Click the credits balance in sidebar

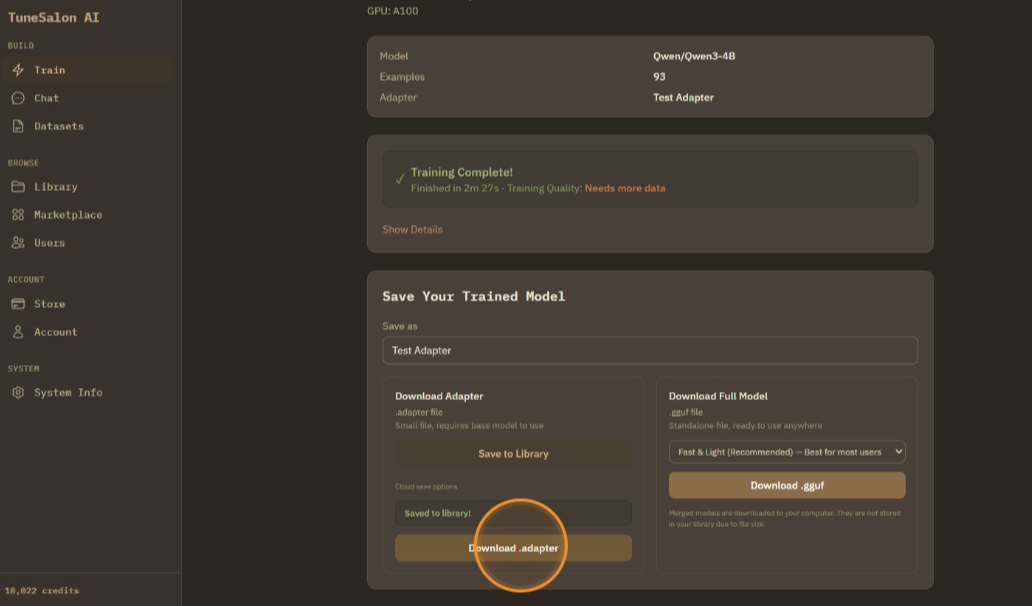pyautogui.click(x=42, y=591)
